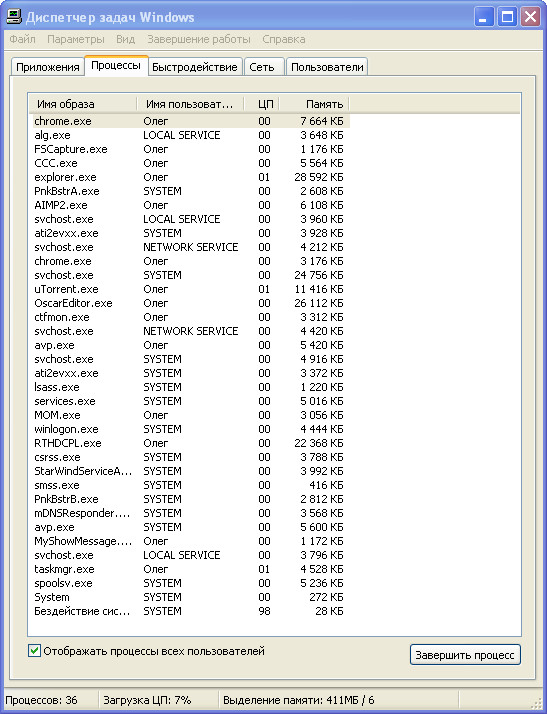The width and height of the screenshot is (547, 714).
Task: Sort by Имя образа column header
Action: click(x=82, y=104)
